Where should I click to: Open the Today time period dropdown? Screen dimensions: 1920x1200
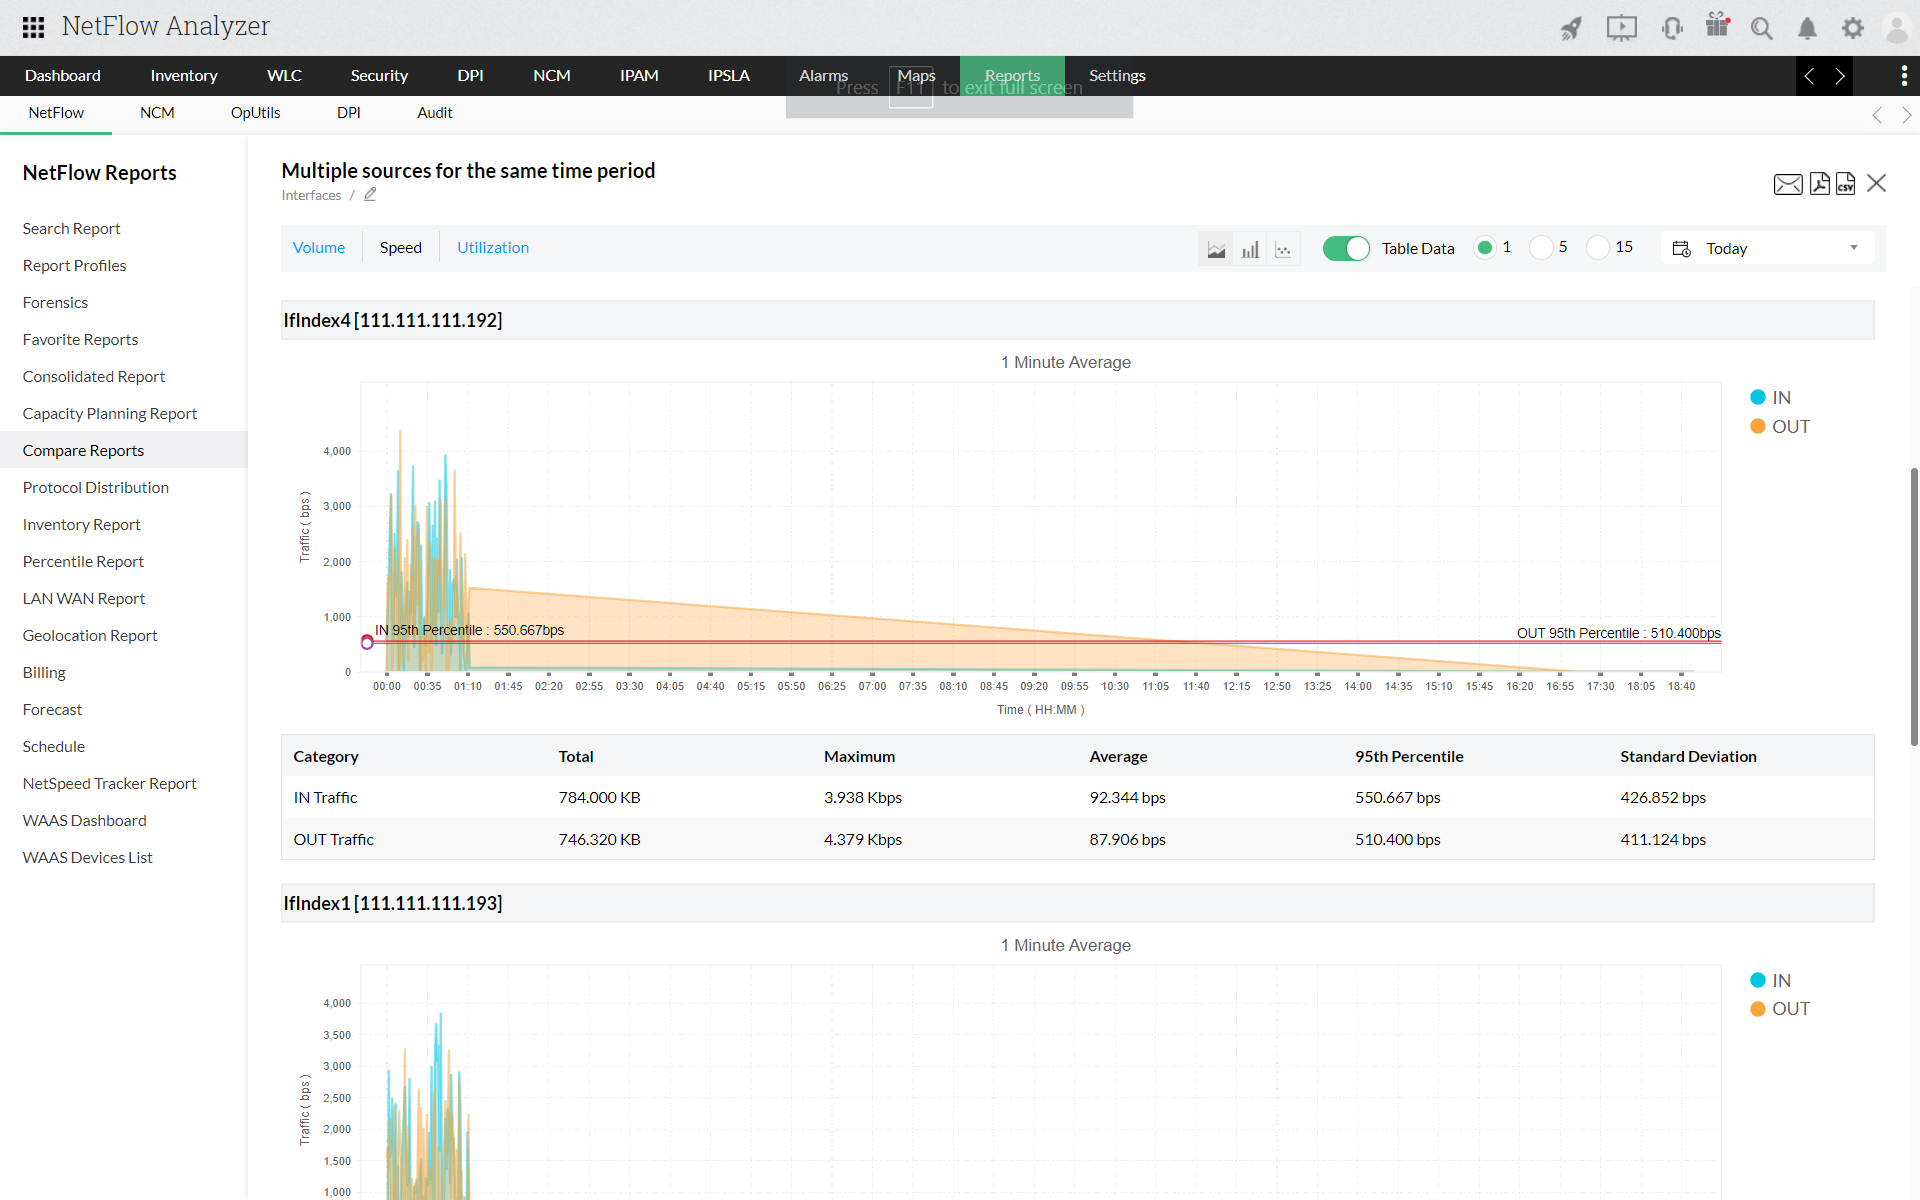pos(1766,248)
